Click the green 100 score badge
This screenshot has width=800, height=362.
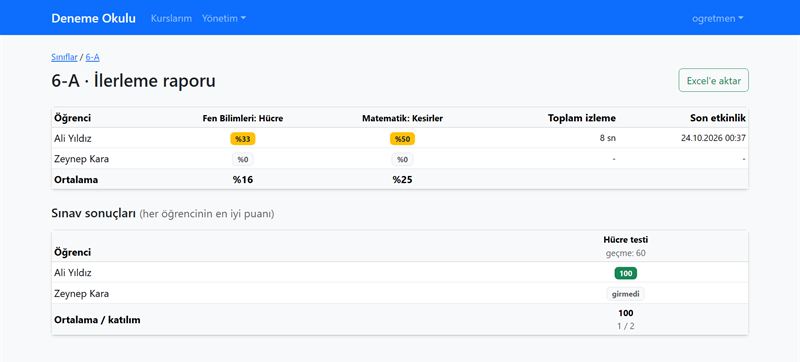click(x=626, y=273)
